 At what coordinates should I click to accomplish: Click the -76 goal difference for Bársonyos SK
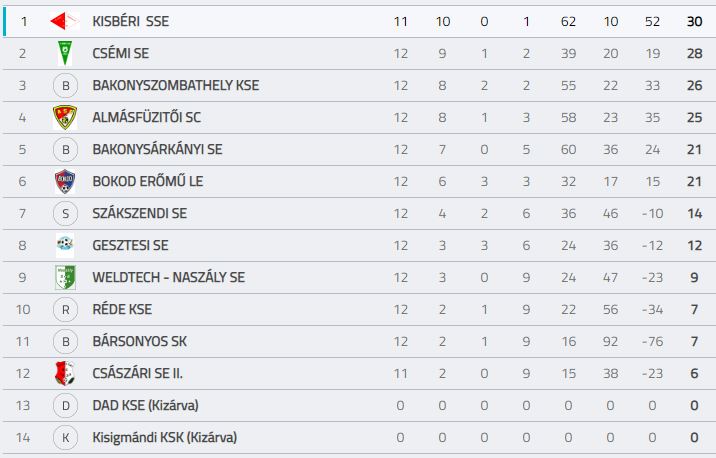click(652, 341)
